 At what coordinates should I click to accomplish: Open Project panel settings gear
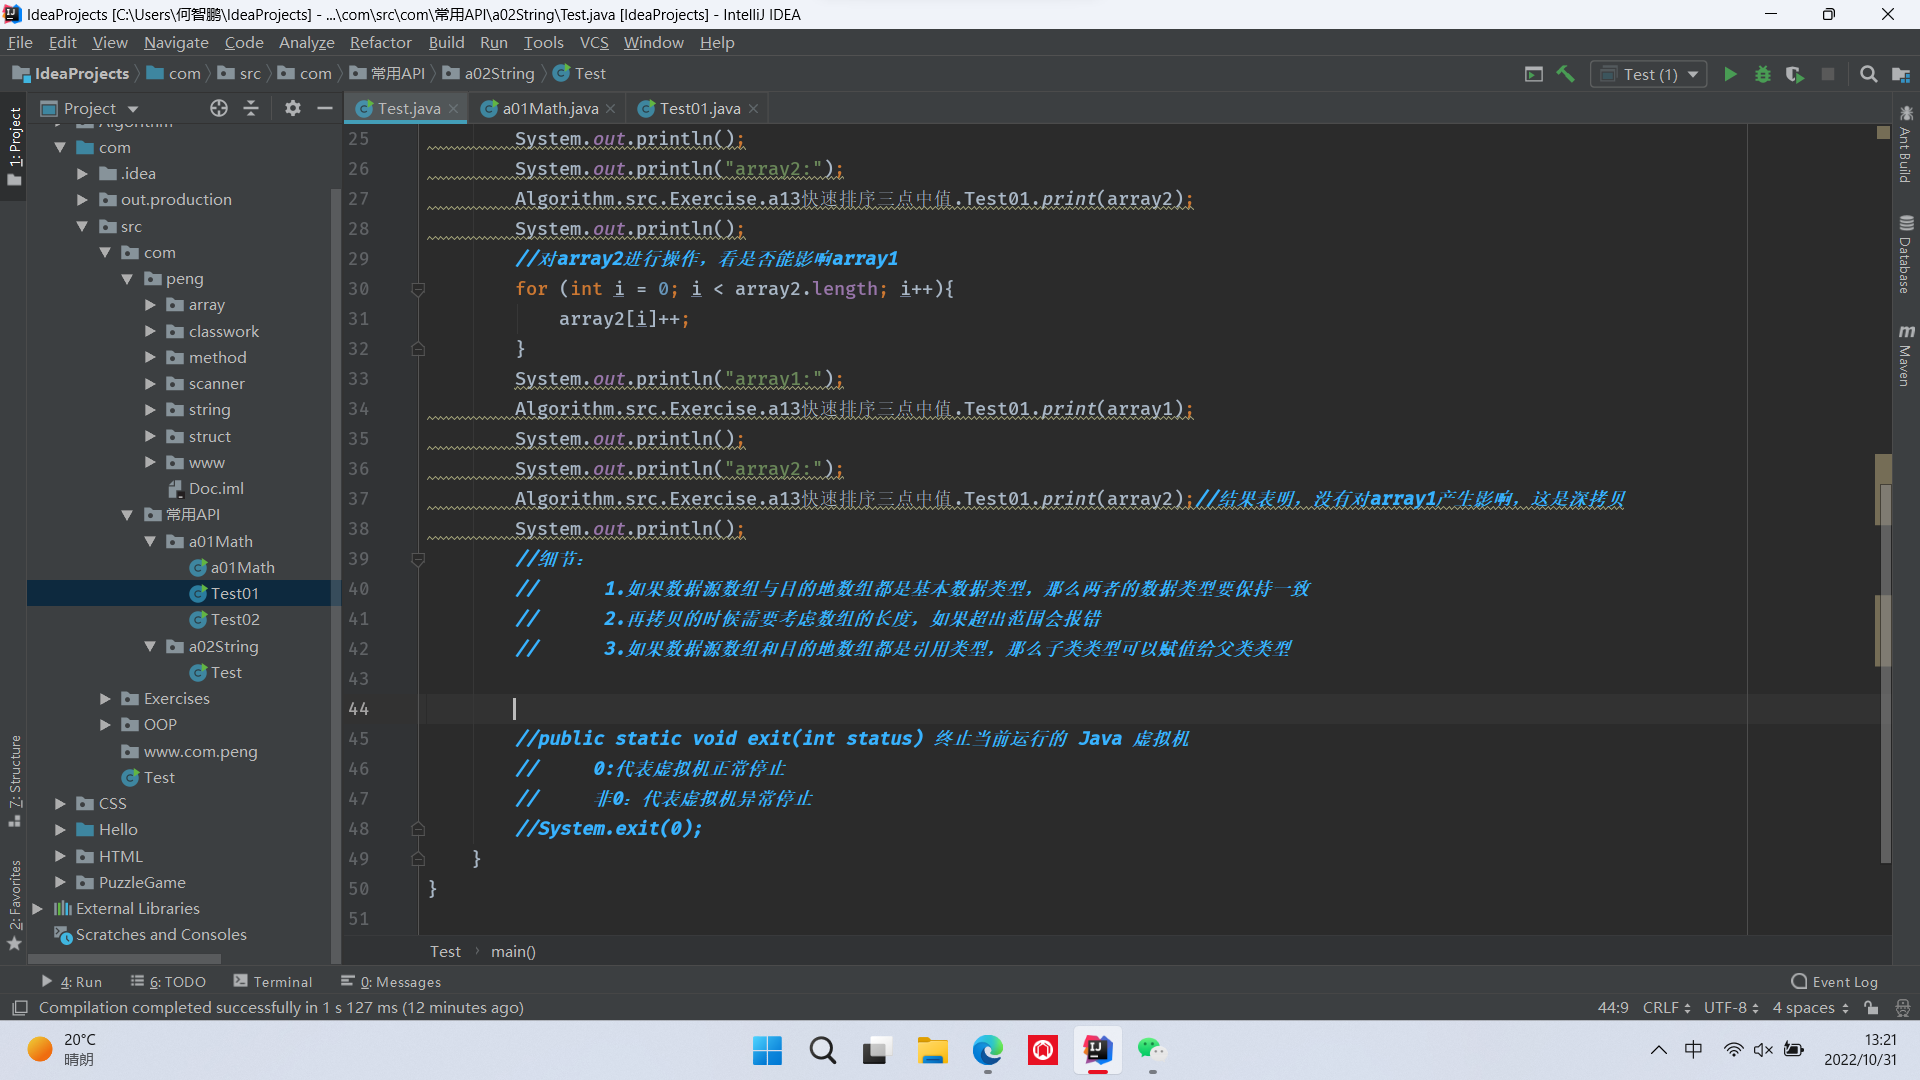292,108
